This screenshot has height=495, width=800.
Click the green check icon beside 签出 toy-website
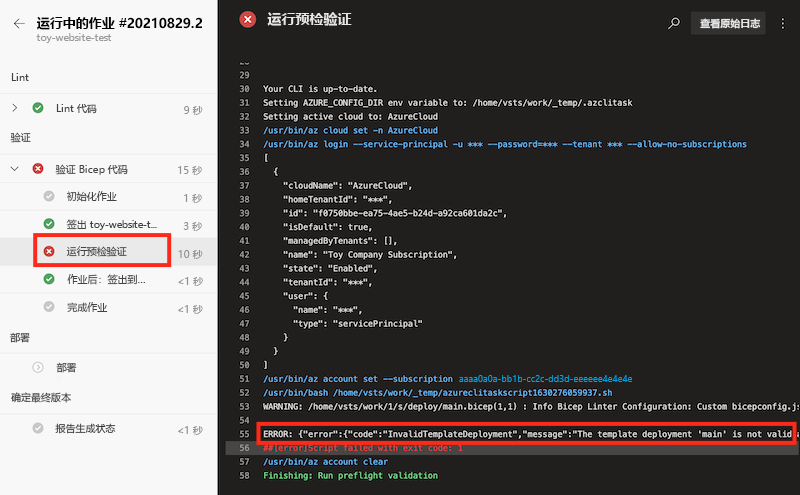tap(49, 224)
